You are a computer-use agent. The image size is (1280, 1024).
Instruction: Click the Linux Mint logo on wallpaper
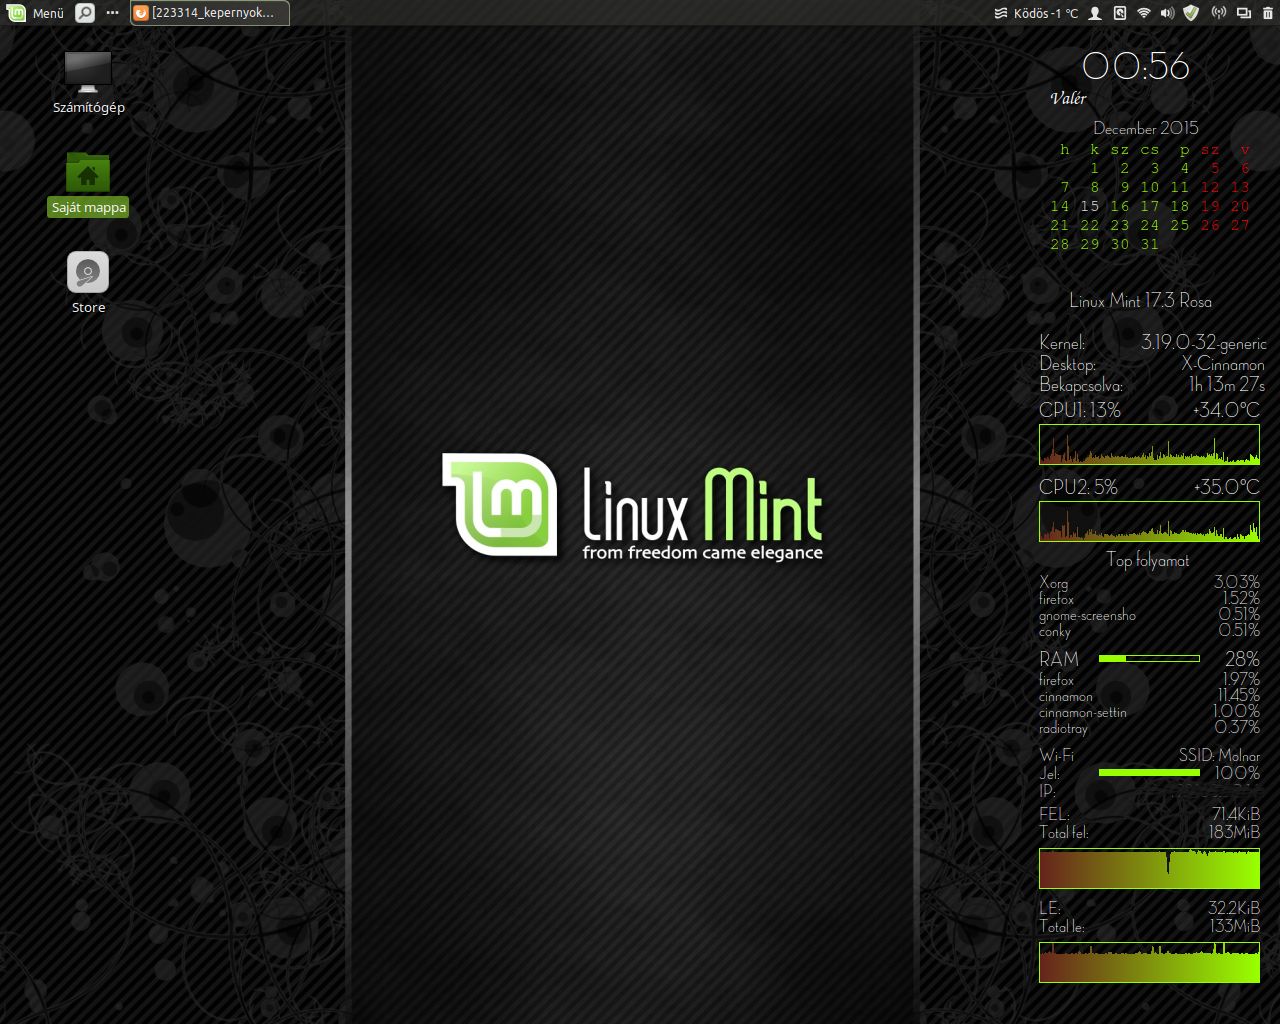[x=633, y=509]
